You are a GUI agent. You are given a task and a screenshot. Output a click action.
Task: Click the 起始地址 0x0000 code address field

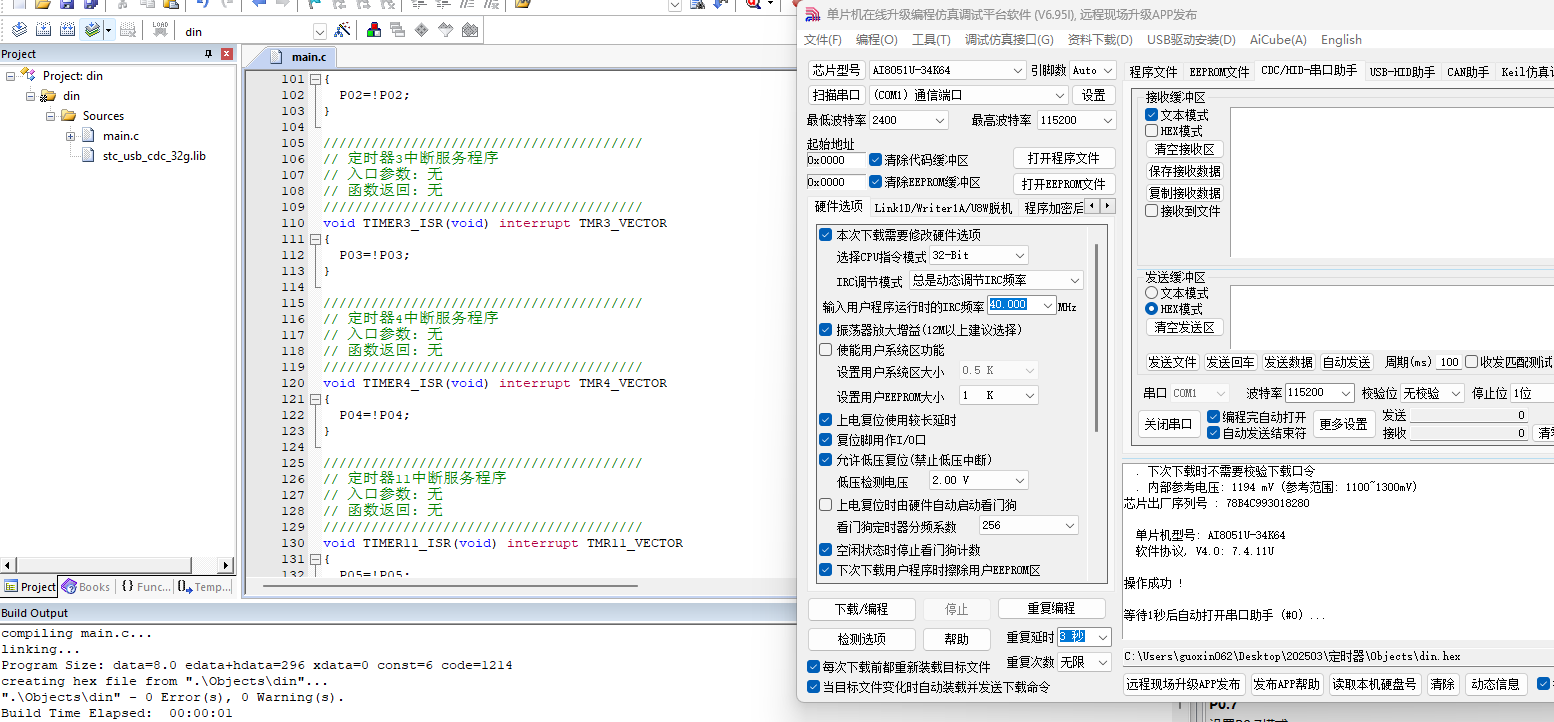point(835,160)
